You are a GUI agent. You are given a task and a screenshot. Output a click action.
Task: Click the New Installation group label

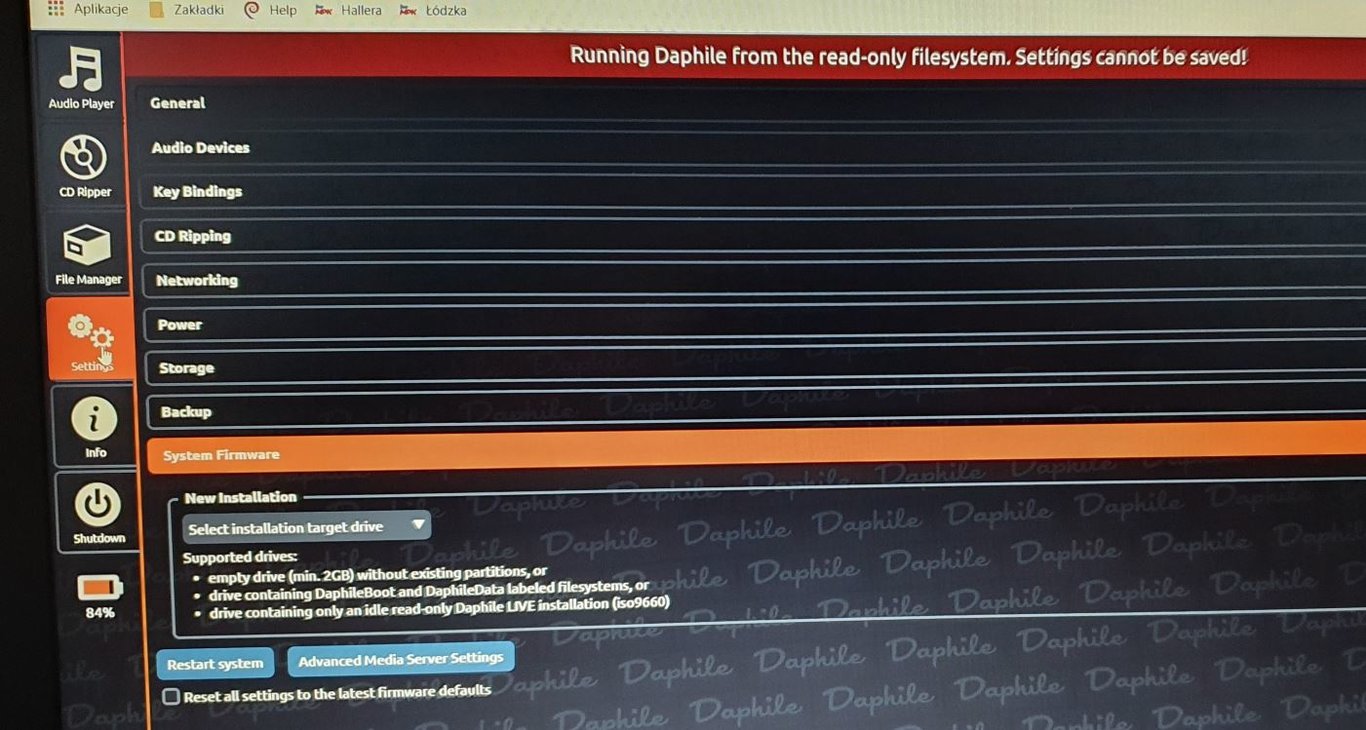(241, 497)
